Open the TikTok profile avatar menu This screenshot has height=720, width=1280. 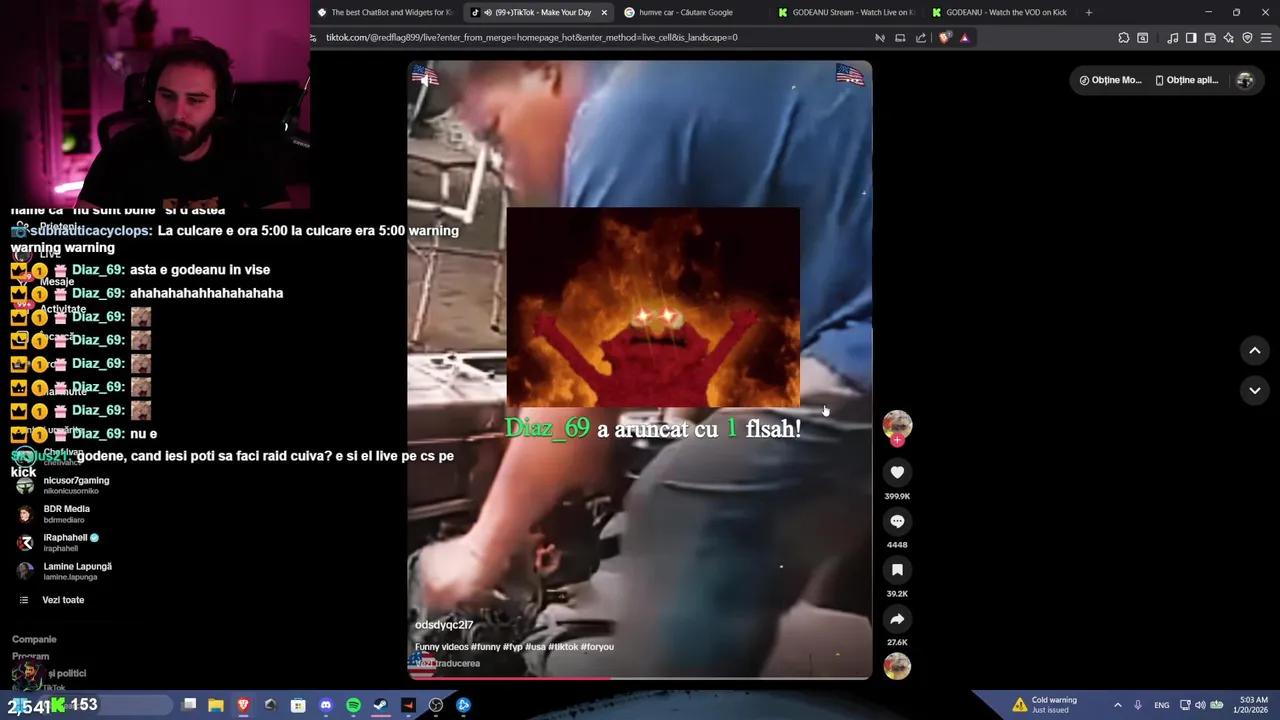click(x=1245, y=80)
